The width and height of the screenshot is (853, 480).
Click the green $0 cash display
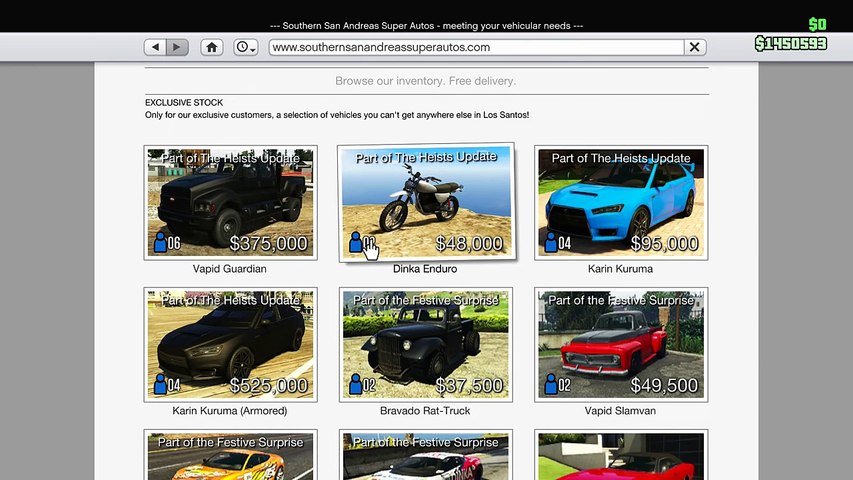pyautogui.click(x=817, y=24)
